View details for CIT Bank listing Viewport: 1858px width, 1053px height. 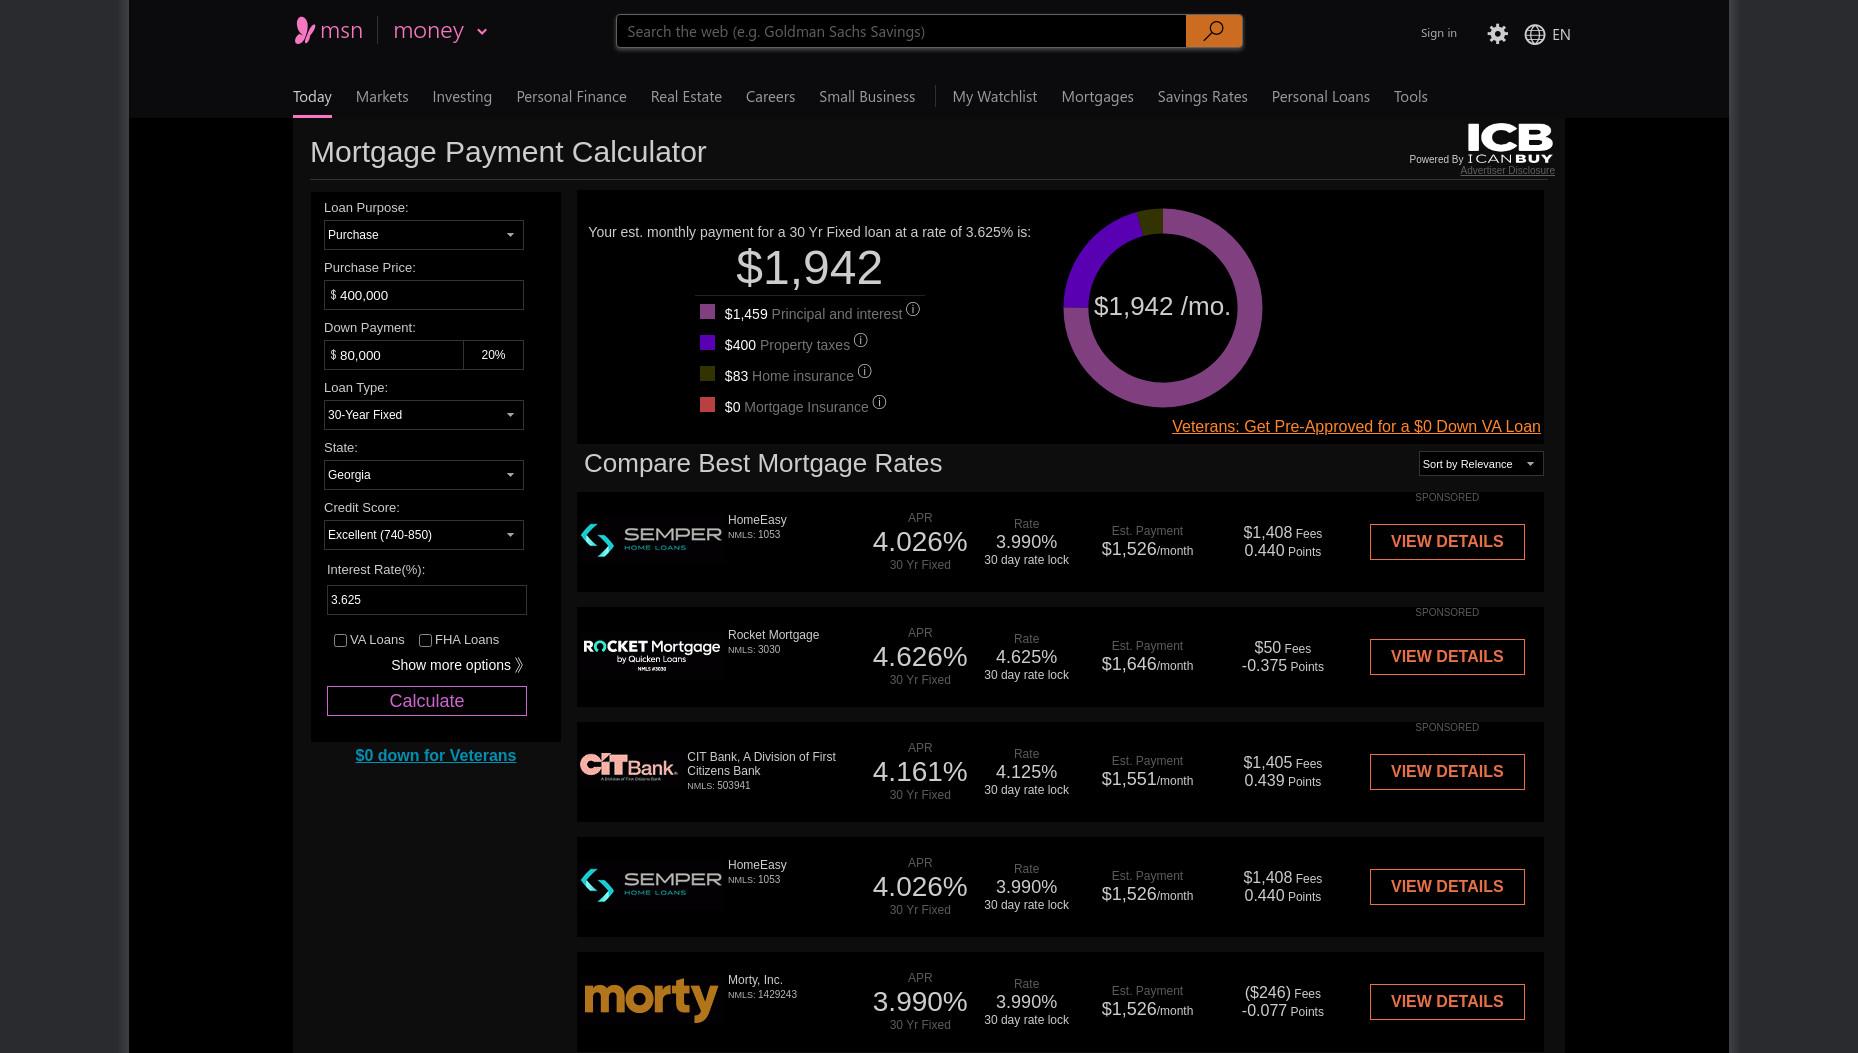(1447, 772)
